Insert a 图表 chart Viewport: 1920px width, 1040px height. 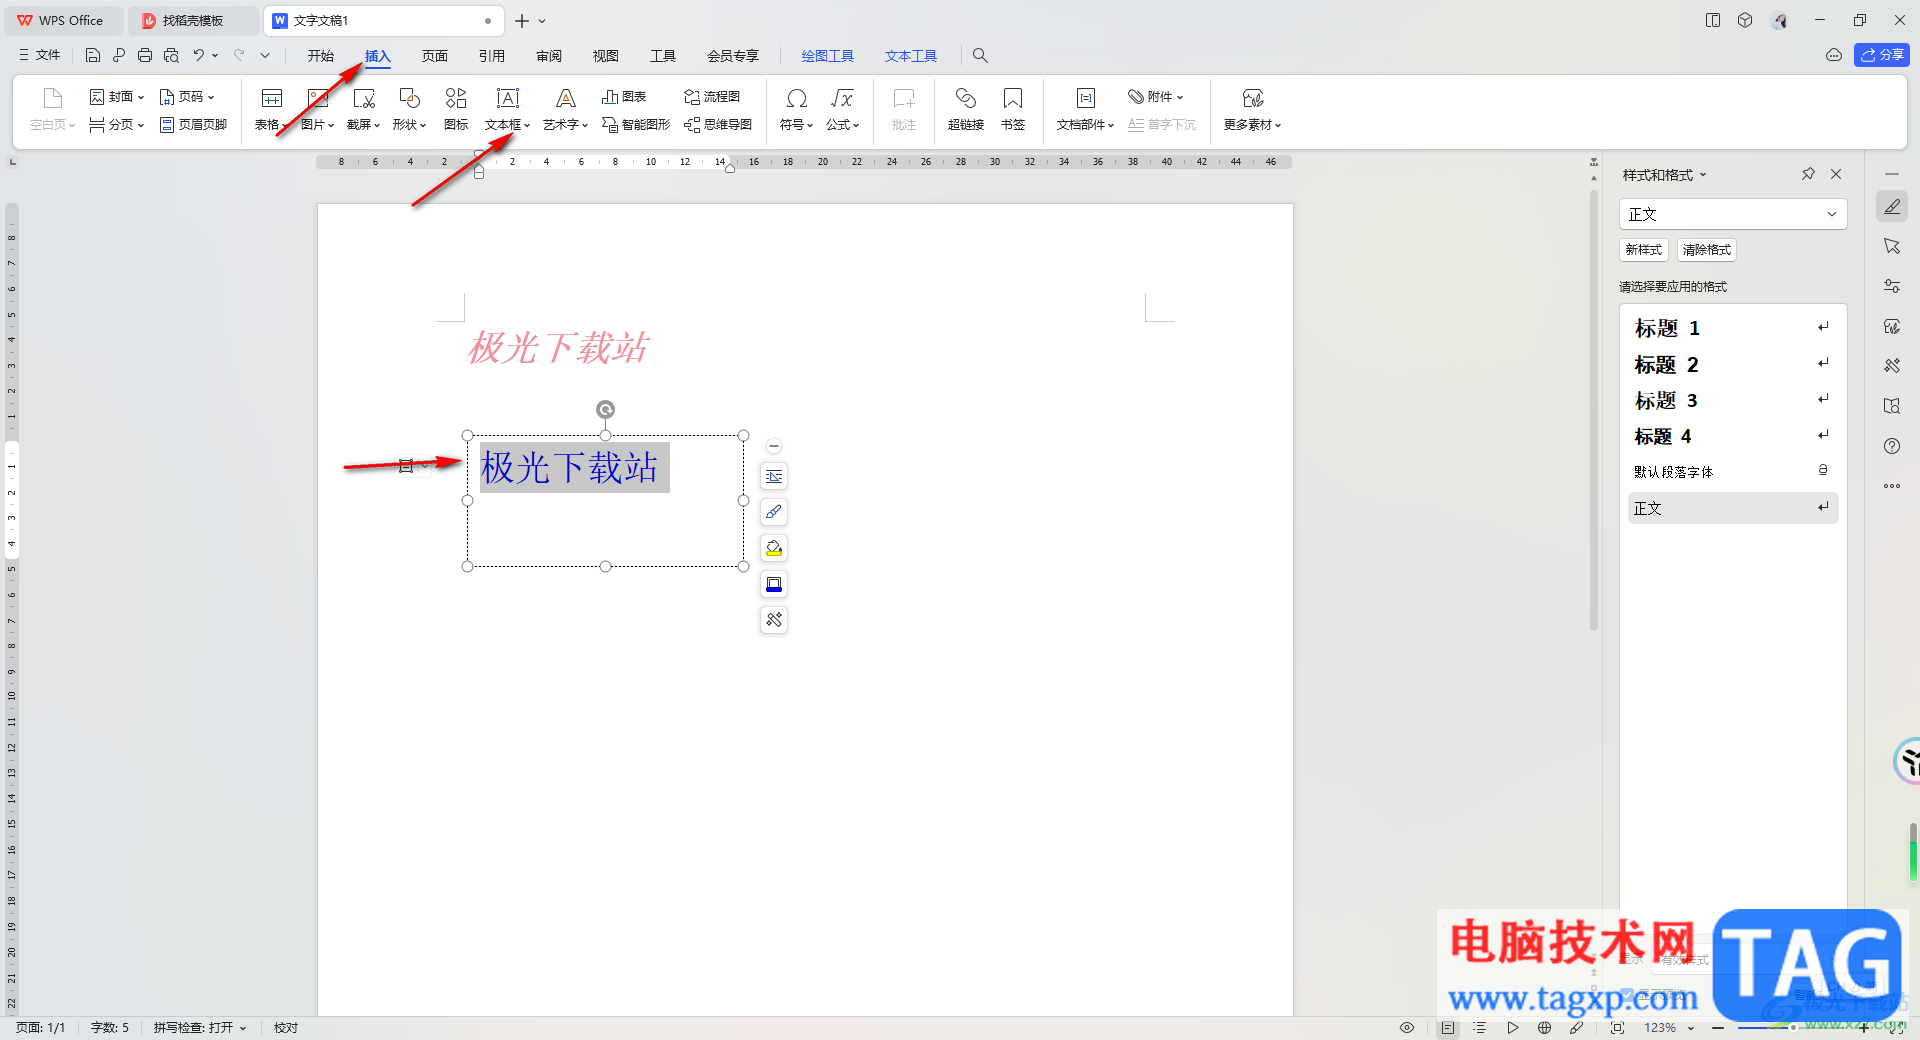(624, 97)
